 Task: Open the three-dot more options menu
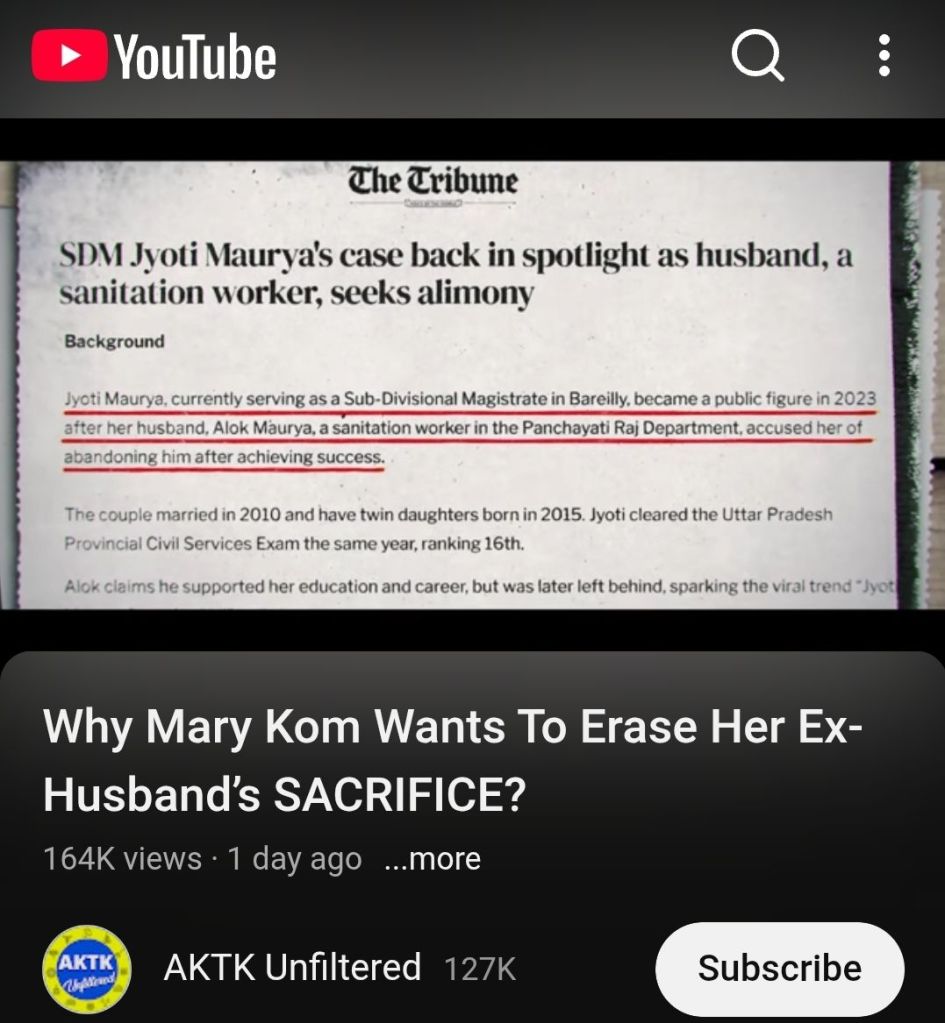tap(884, 55)
